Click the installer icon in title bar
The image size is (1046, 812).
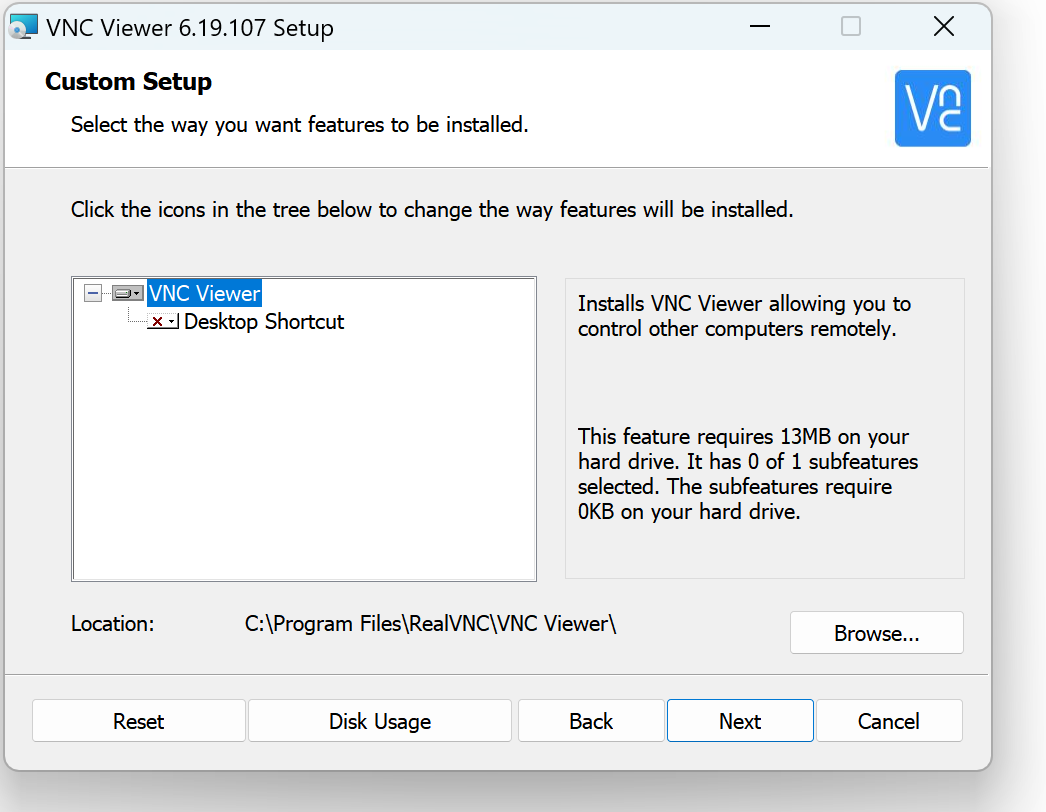click(23, 27)
